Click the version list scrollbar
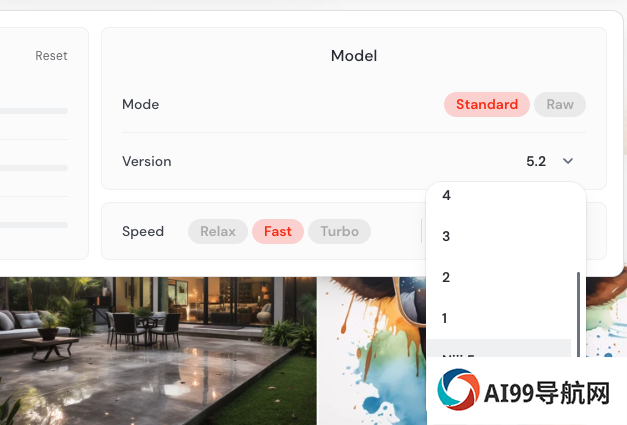 coord(578,314)
